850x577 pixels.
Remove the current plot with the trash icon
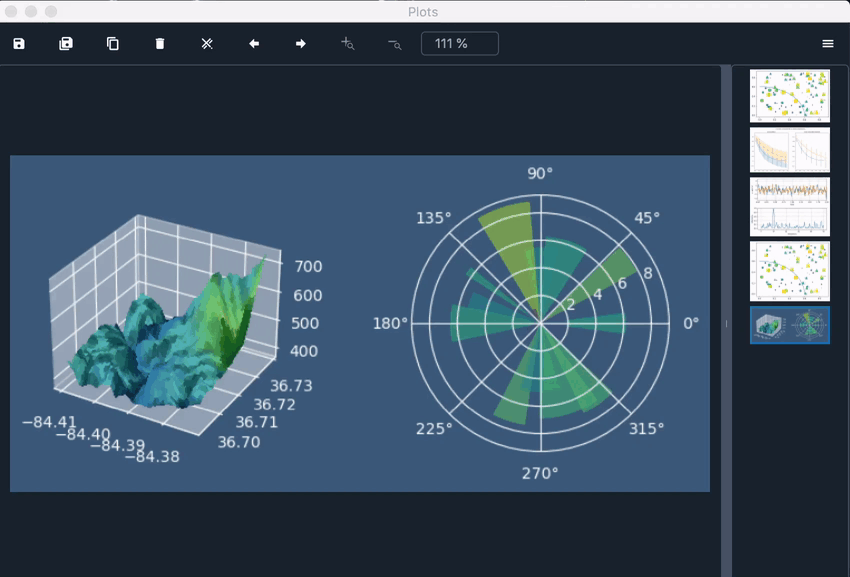pyautogui.click(x=159, y=43)
